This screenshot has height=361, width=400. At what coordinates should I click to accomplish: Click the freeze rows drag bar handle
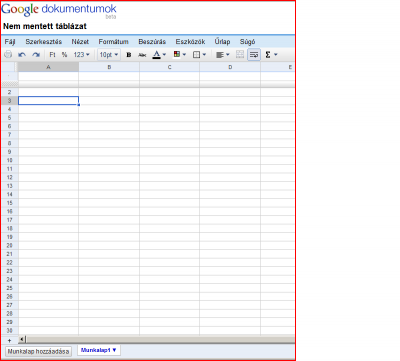tap(10, 84)
